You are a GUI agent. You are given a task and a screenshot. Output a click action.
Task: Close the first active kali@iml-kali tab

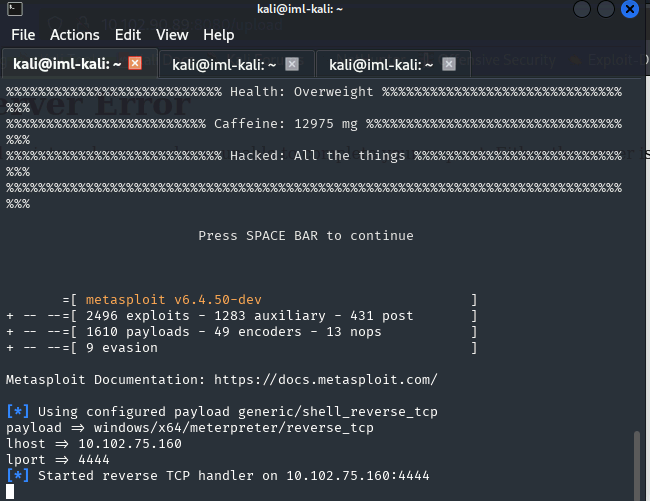[135, 63]
